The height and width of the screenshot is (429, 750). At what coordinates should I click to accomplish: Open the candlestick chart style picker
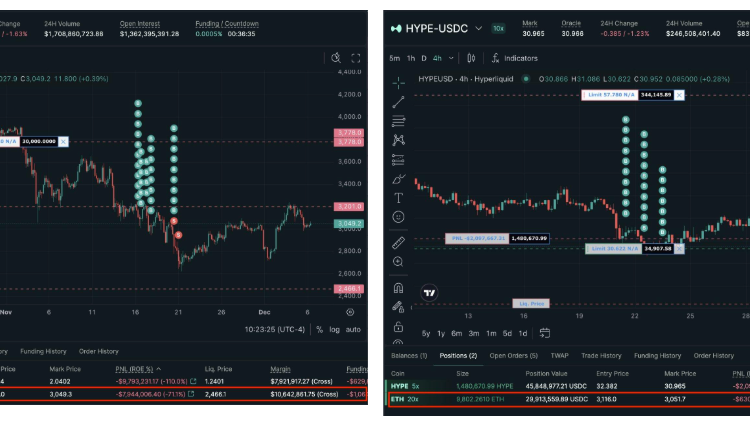470,58
